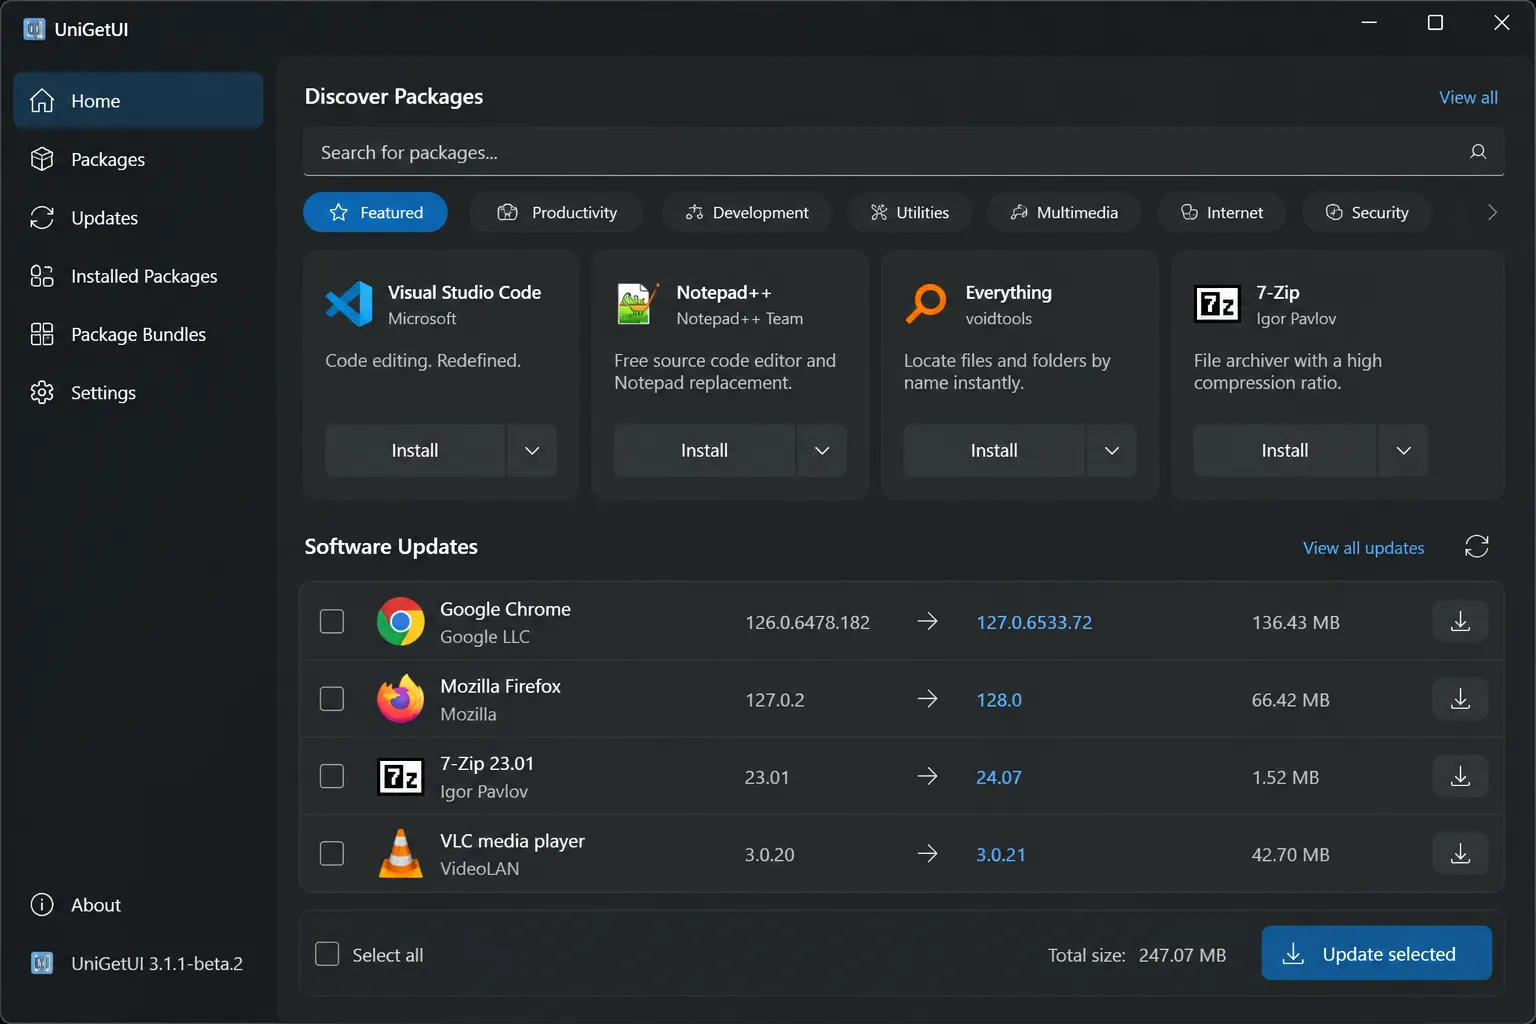This screenshot has height=1024, width=1536.
Task: Click 7-Zip new version 24.07
Action: (999, 777)
